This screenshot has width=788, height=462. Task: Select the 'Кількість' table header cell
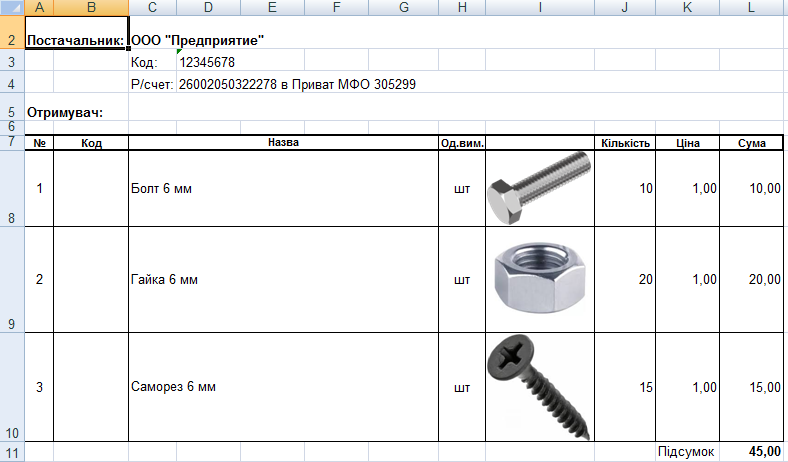[x=625, y=143]
